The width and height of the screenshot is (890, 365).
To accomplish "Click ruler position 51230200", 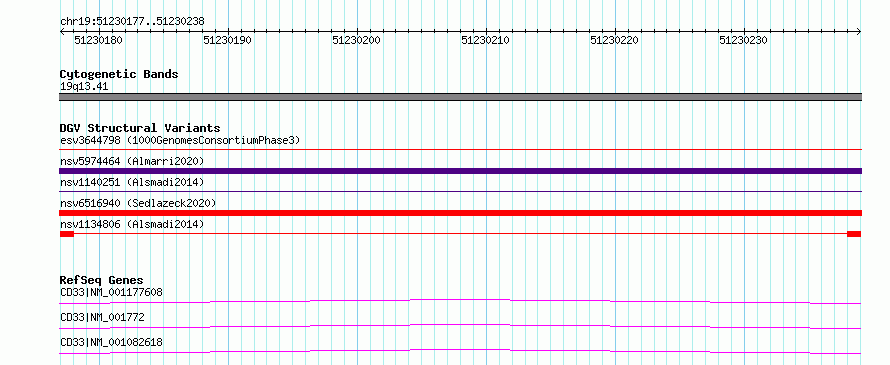I will coord(356,40).
